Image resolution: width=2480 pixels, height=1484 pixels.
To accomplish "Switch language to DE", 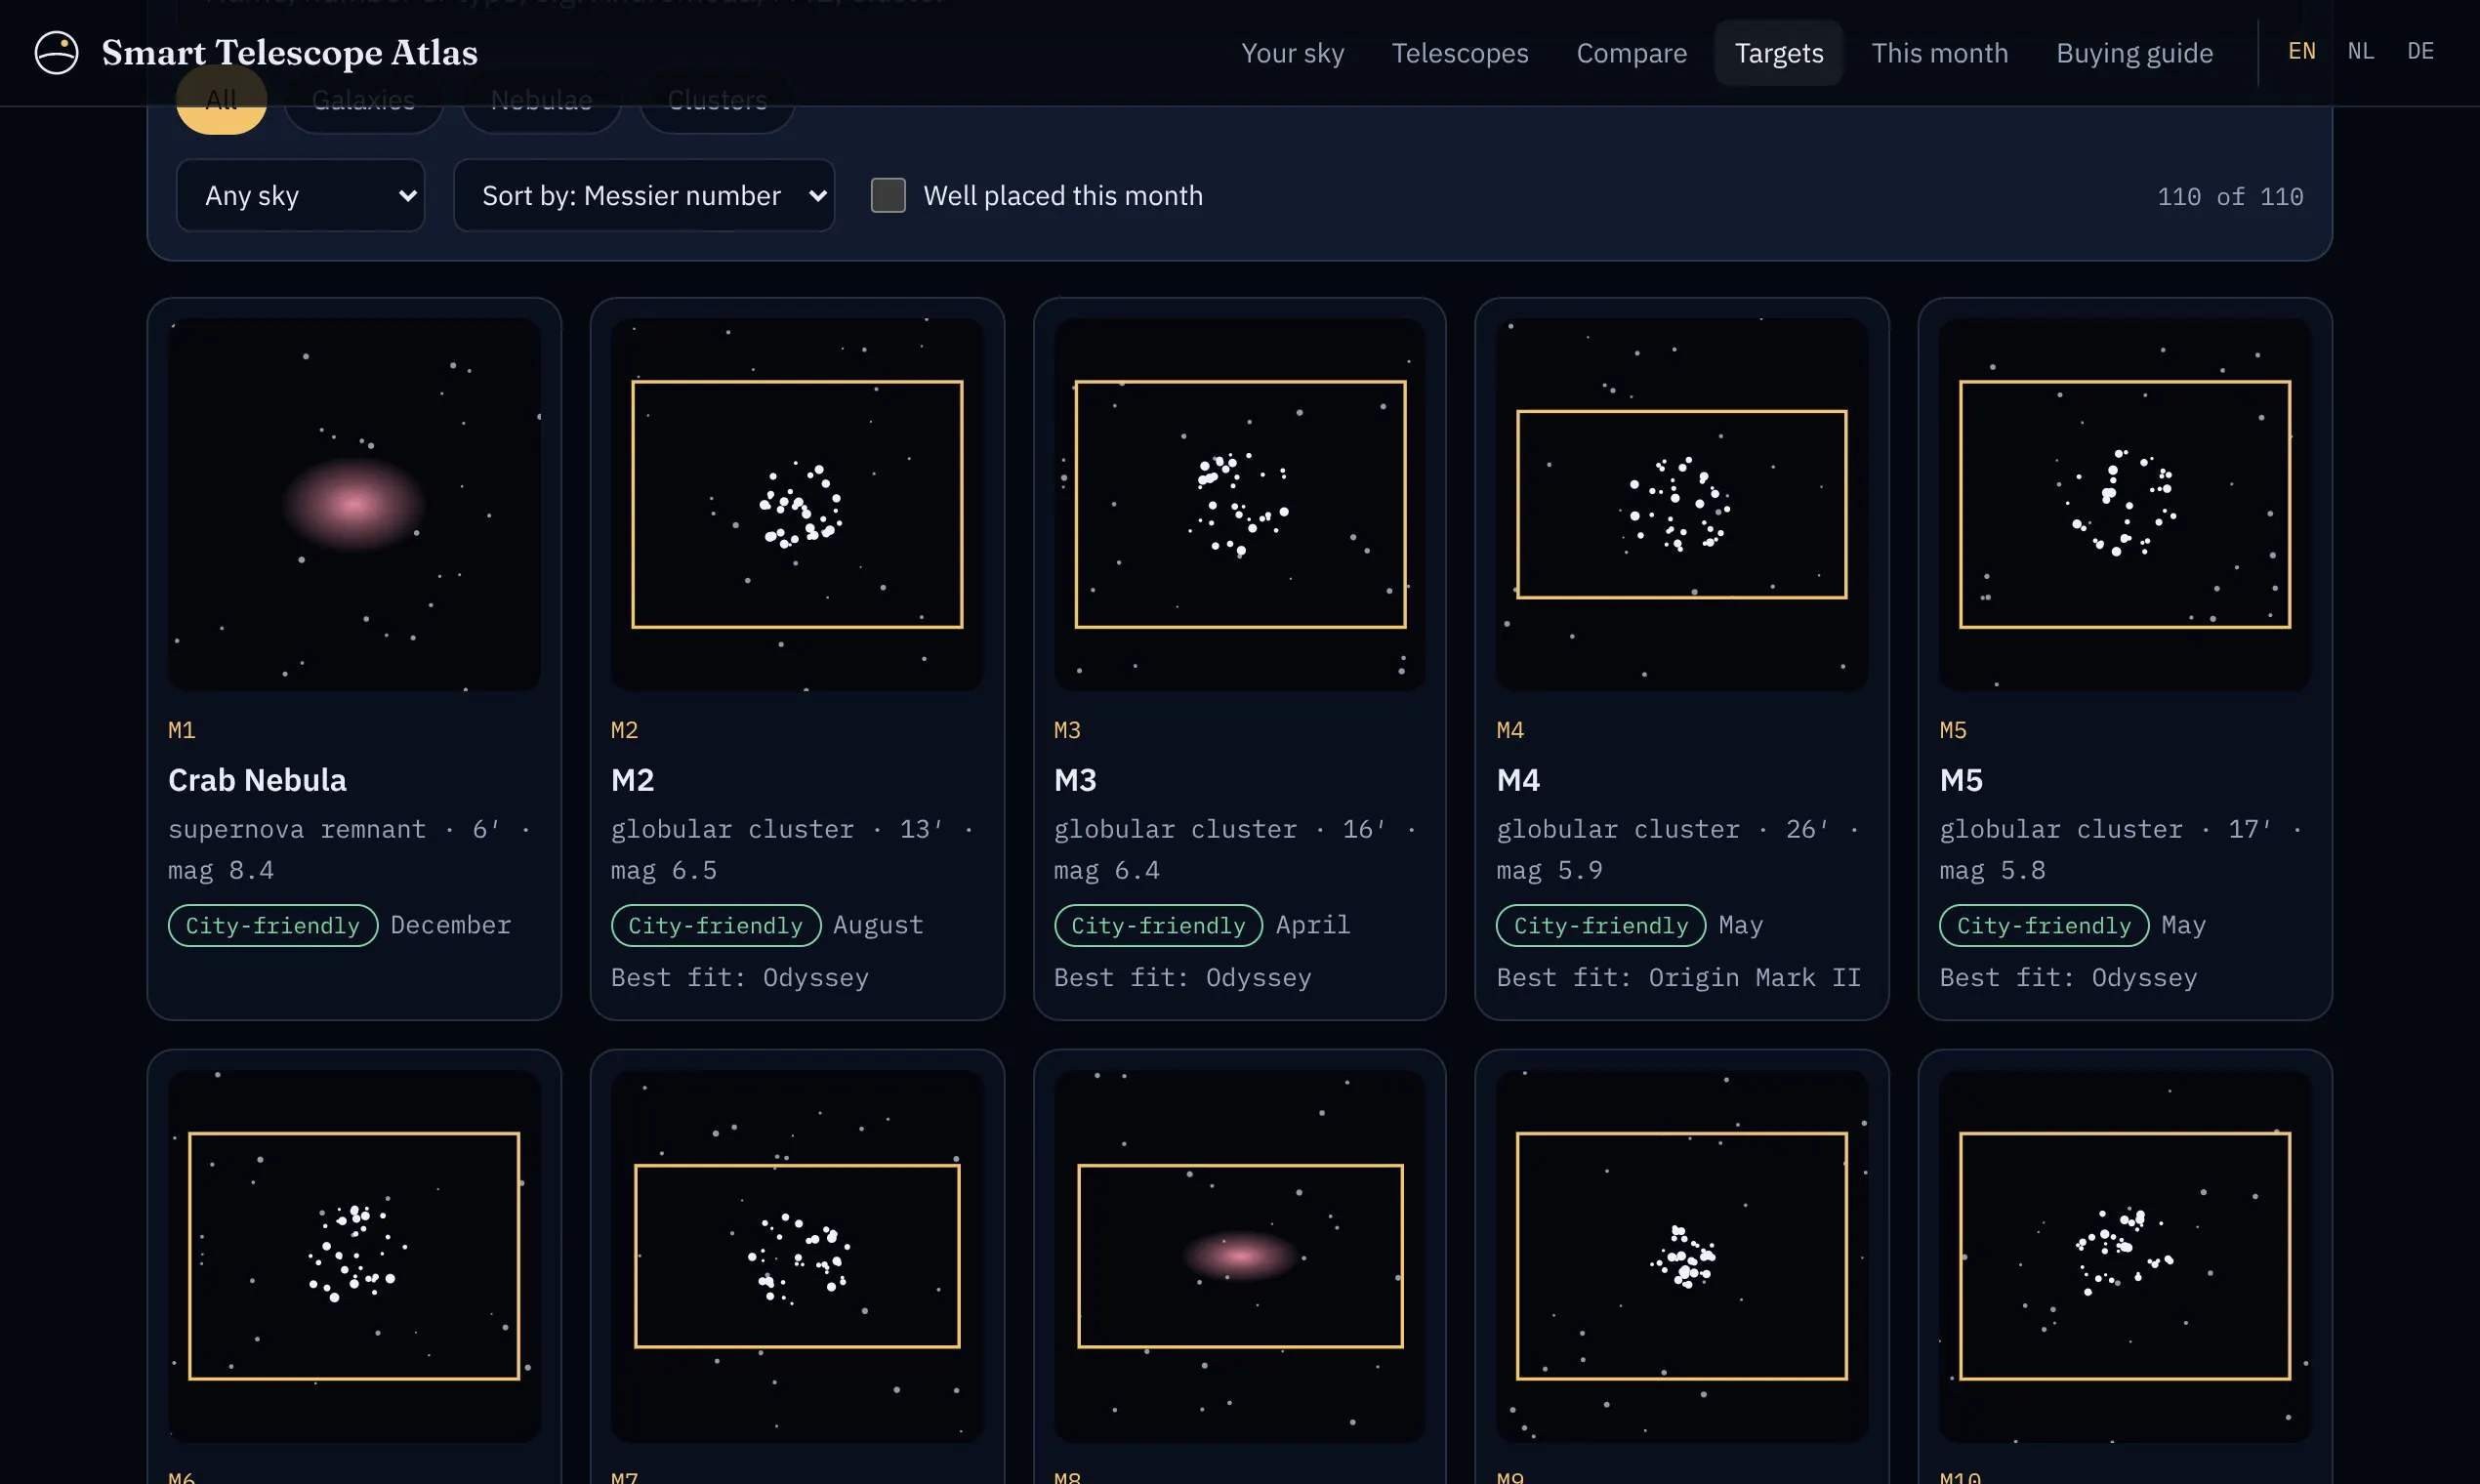I will click(x=2420, y=51).
